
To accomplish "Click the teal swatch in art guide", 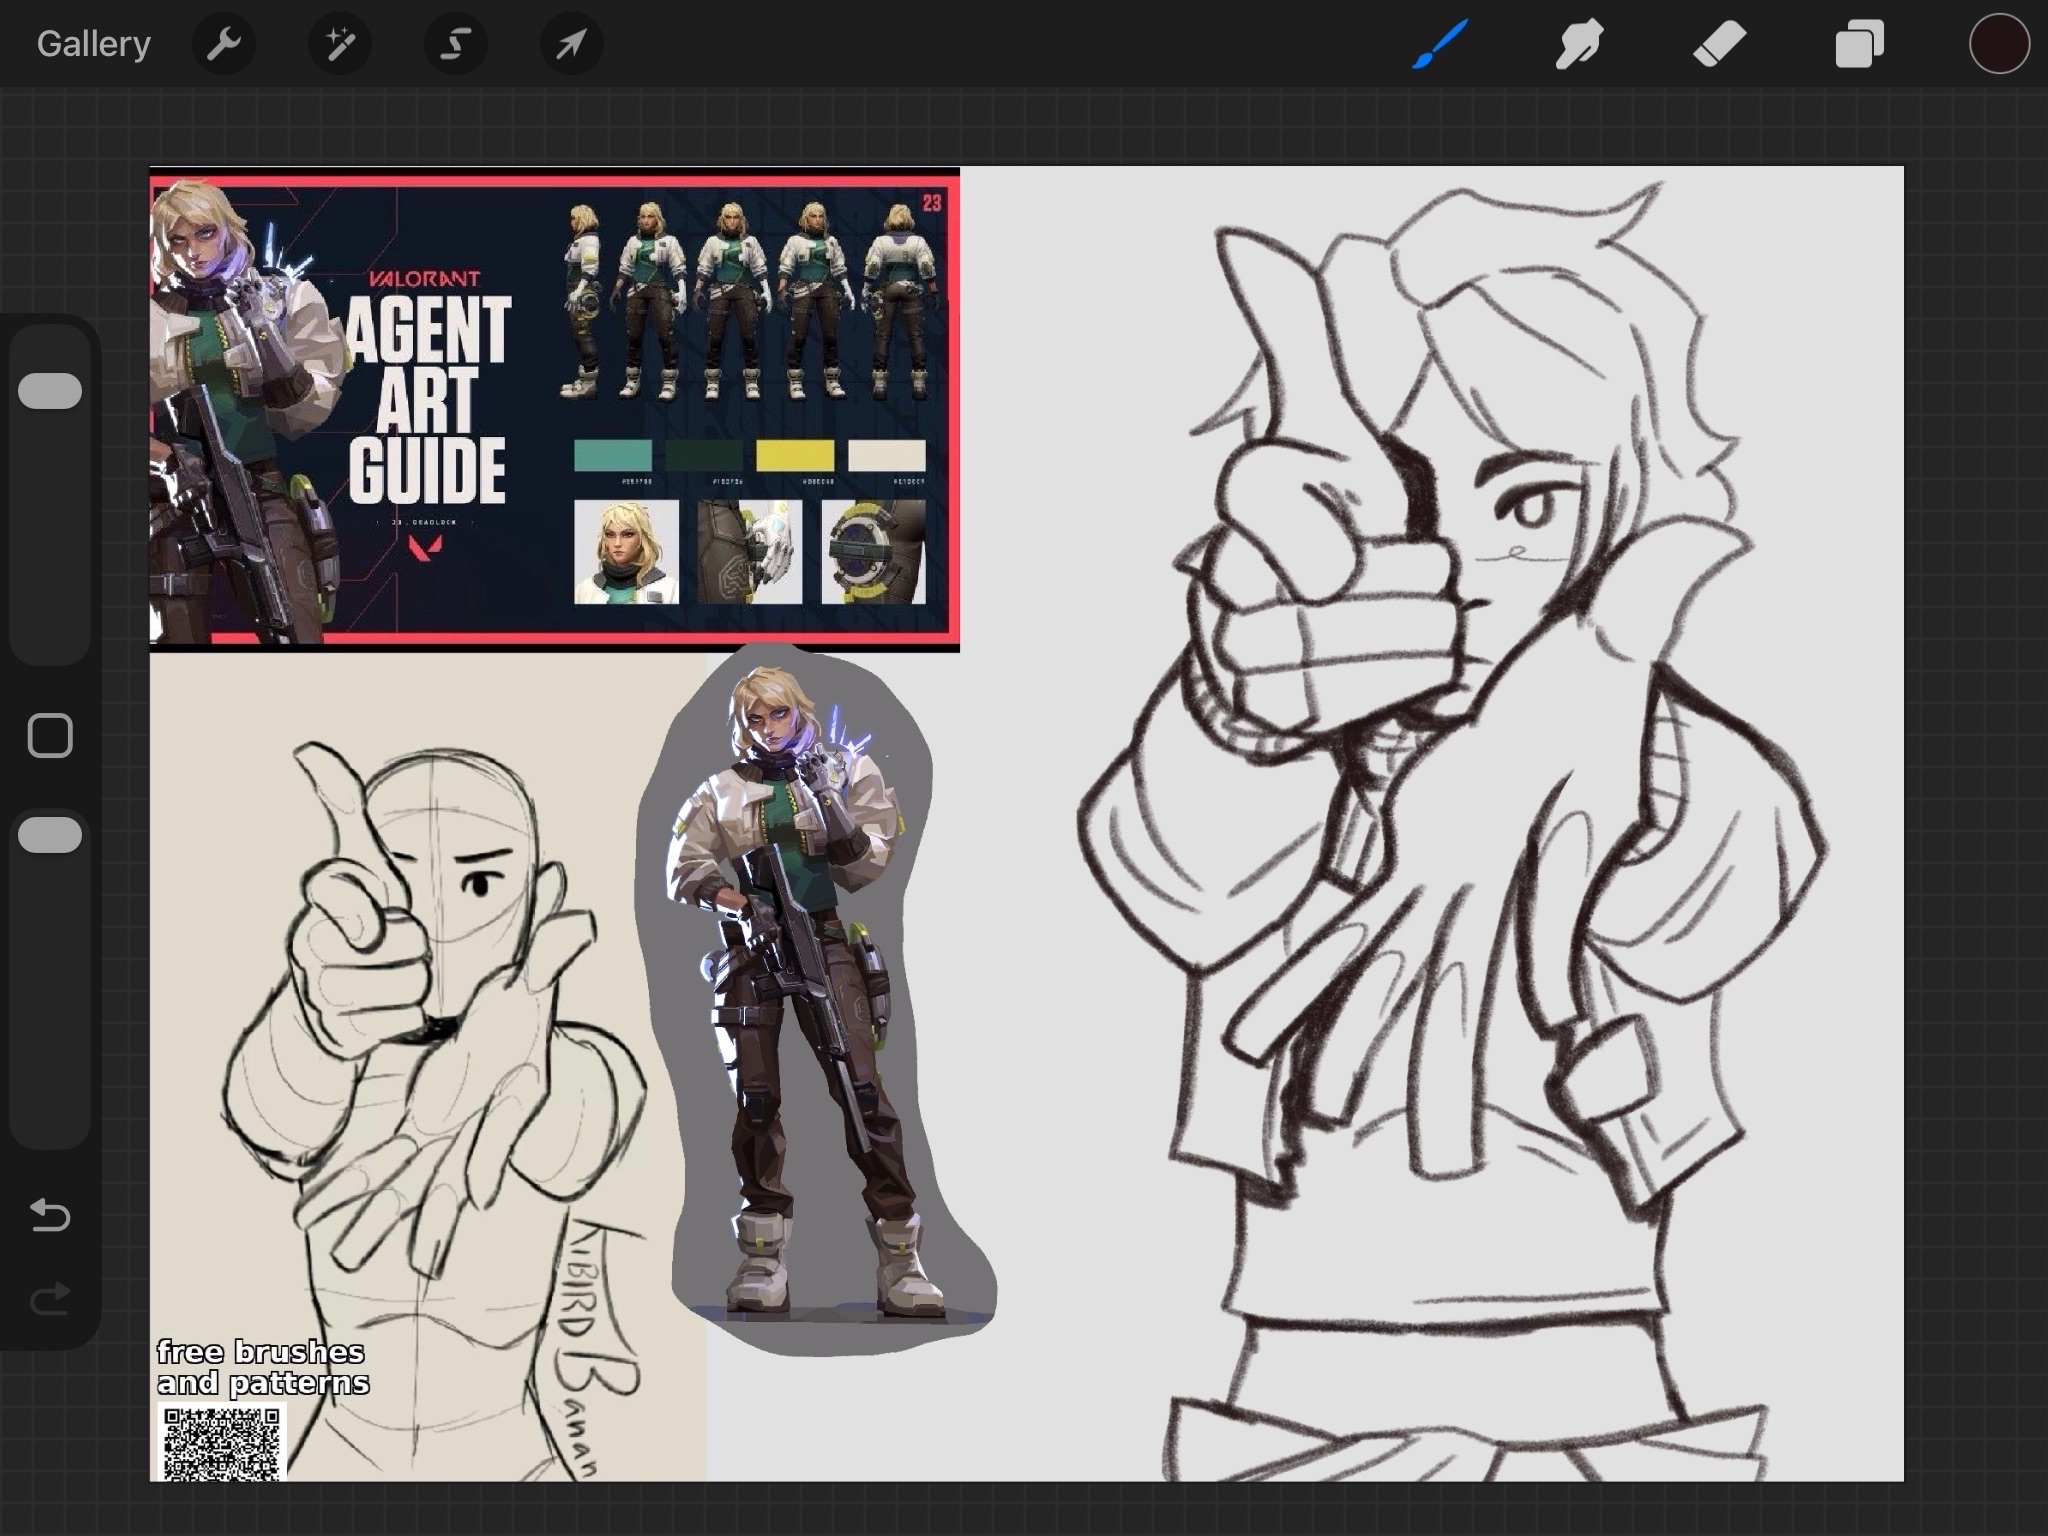I will [612, 456].
